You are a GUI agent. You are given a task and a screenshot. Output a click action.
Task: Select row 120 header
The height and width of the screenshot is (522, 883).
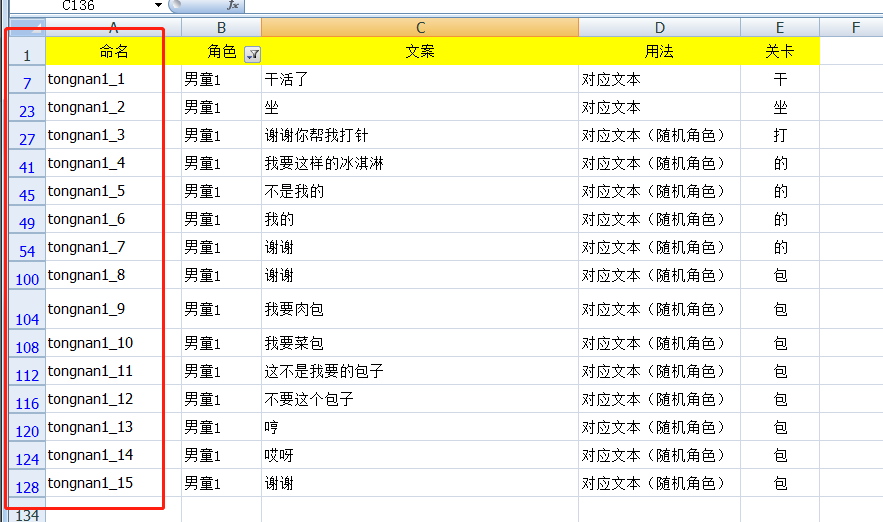point(27,427)
